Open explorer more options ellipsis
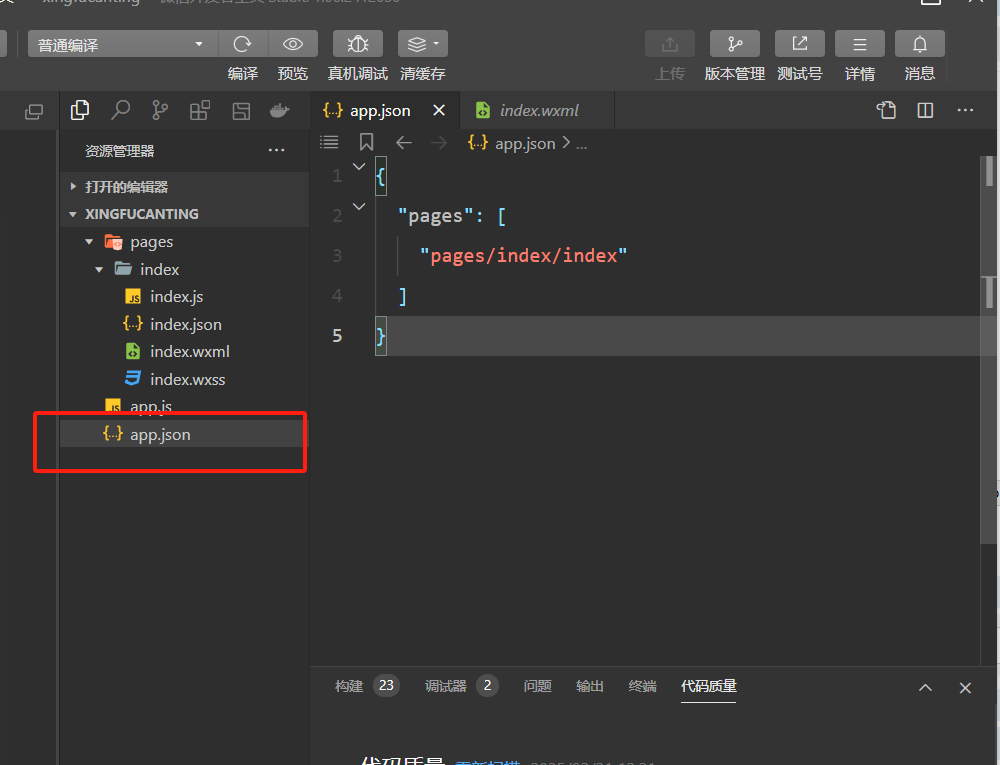This screenshot has height=765, width=1000. (x=276, y=150)
